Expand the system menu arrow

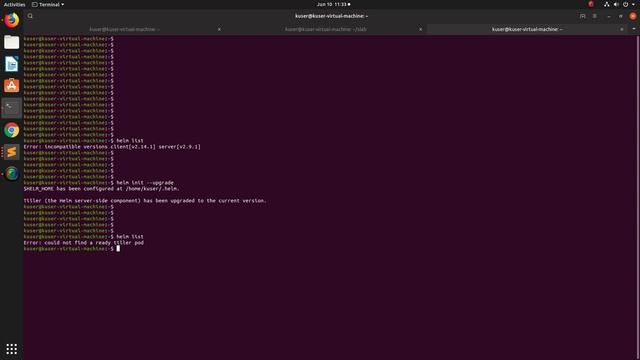click(633, 4)
